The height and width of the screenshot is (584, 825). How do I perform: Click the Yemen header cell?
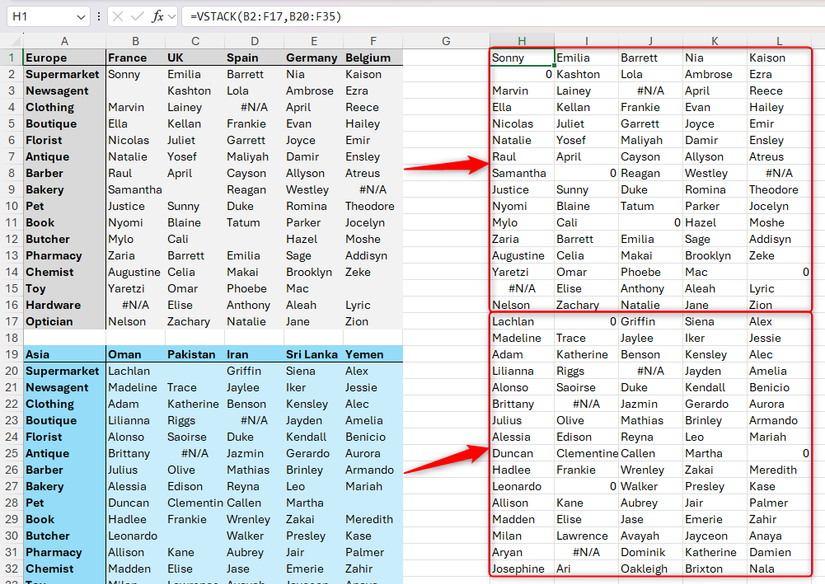(x=373, y=355)
